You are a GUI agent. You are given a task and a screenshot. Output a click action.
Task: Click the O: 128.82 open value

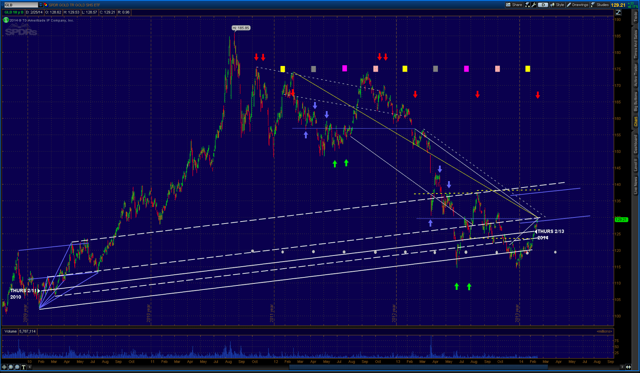(53, 12)
